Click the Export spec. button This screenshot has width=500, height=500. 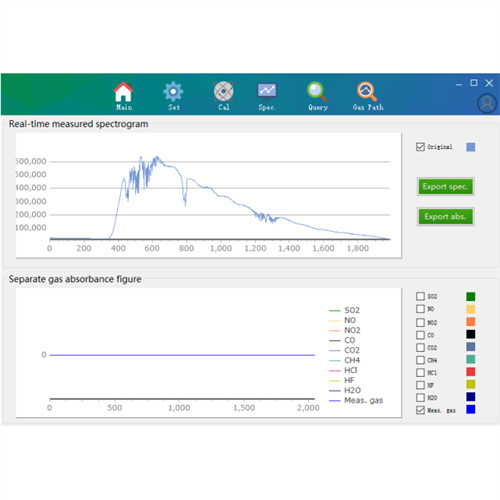pyautogui.click(x=445, y=186)
